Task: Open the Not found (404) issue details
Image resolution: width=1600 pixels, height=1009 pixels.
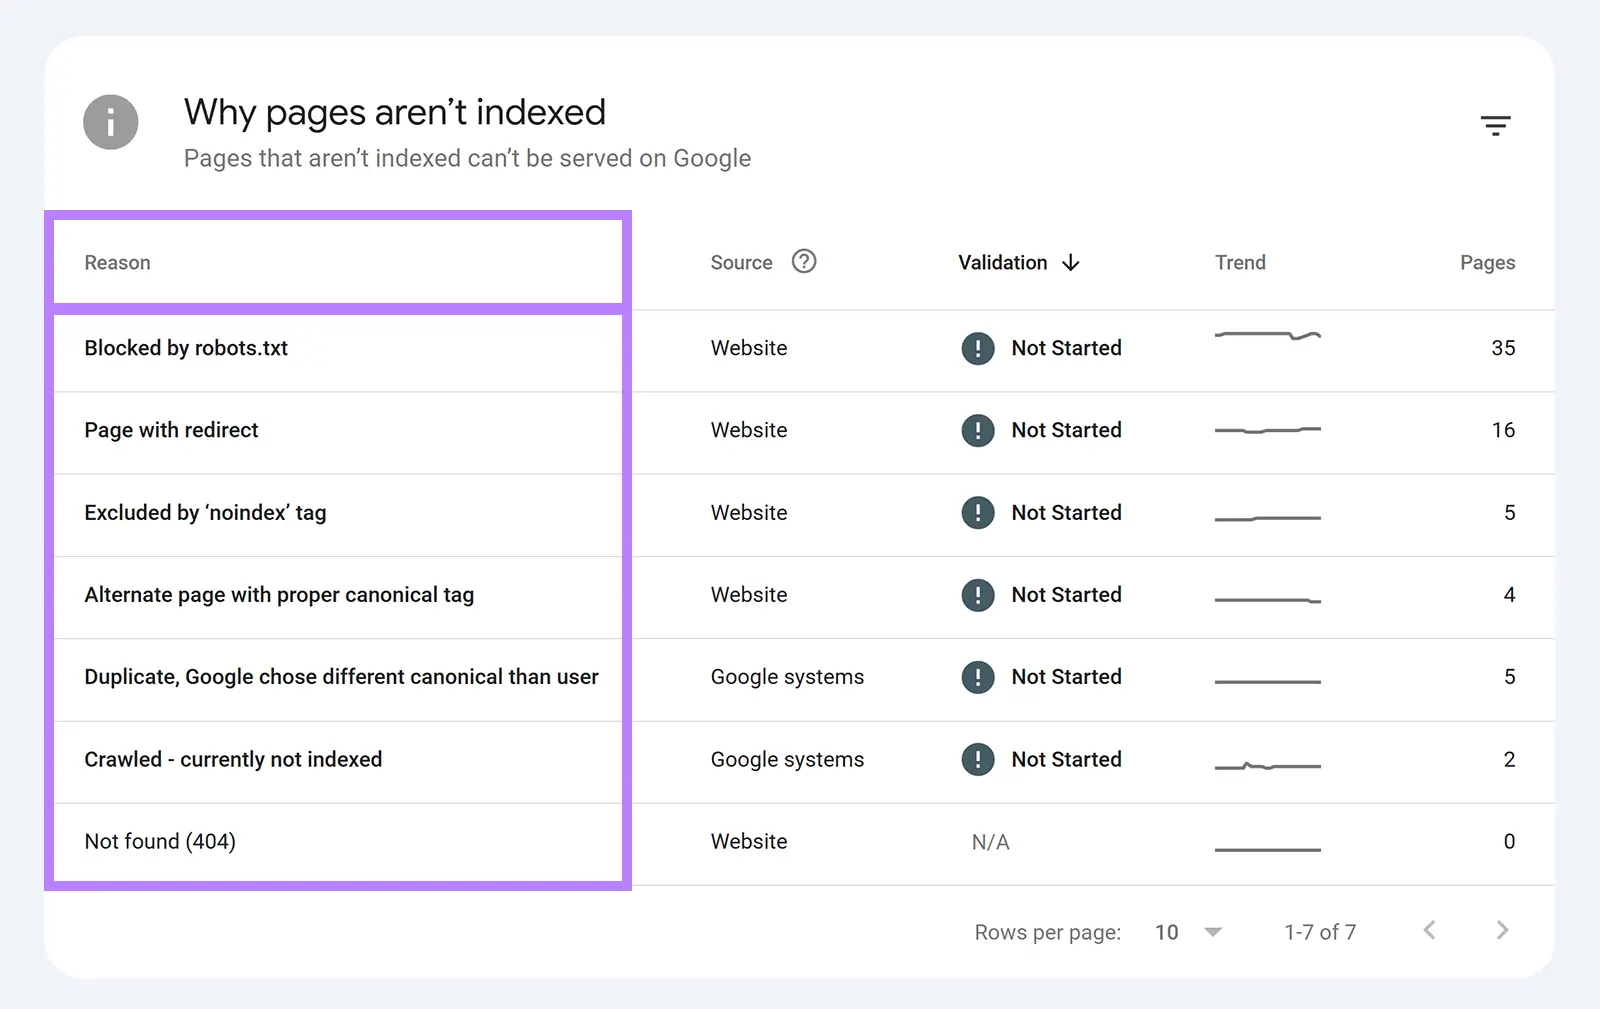Action: click(160, 841)
